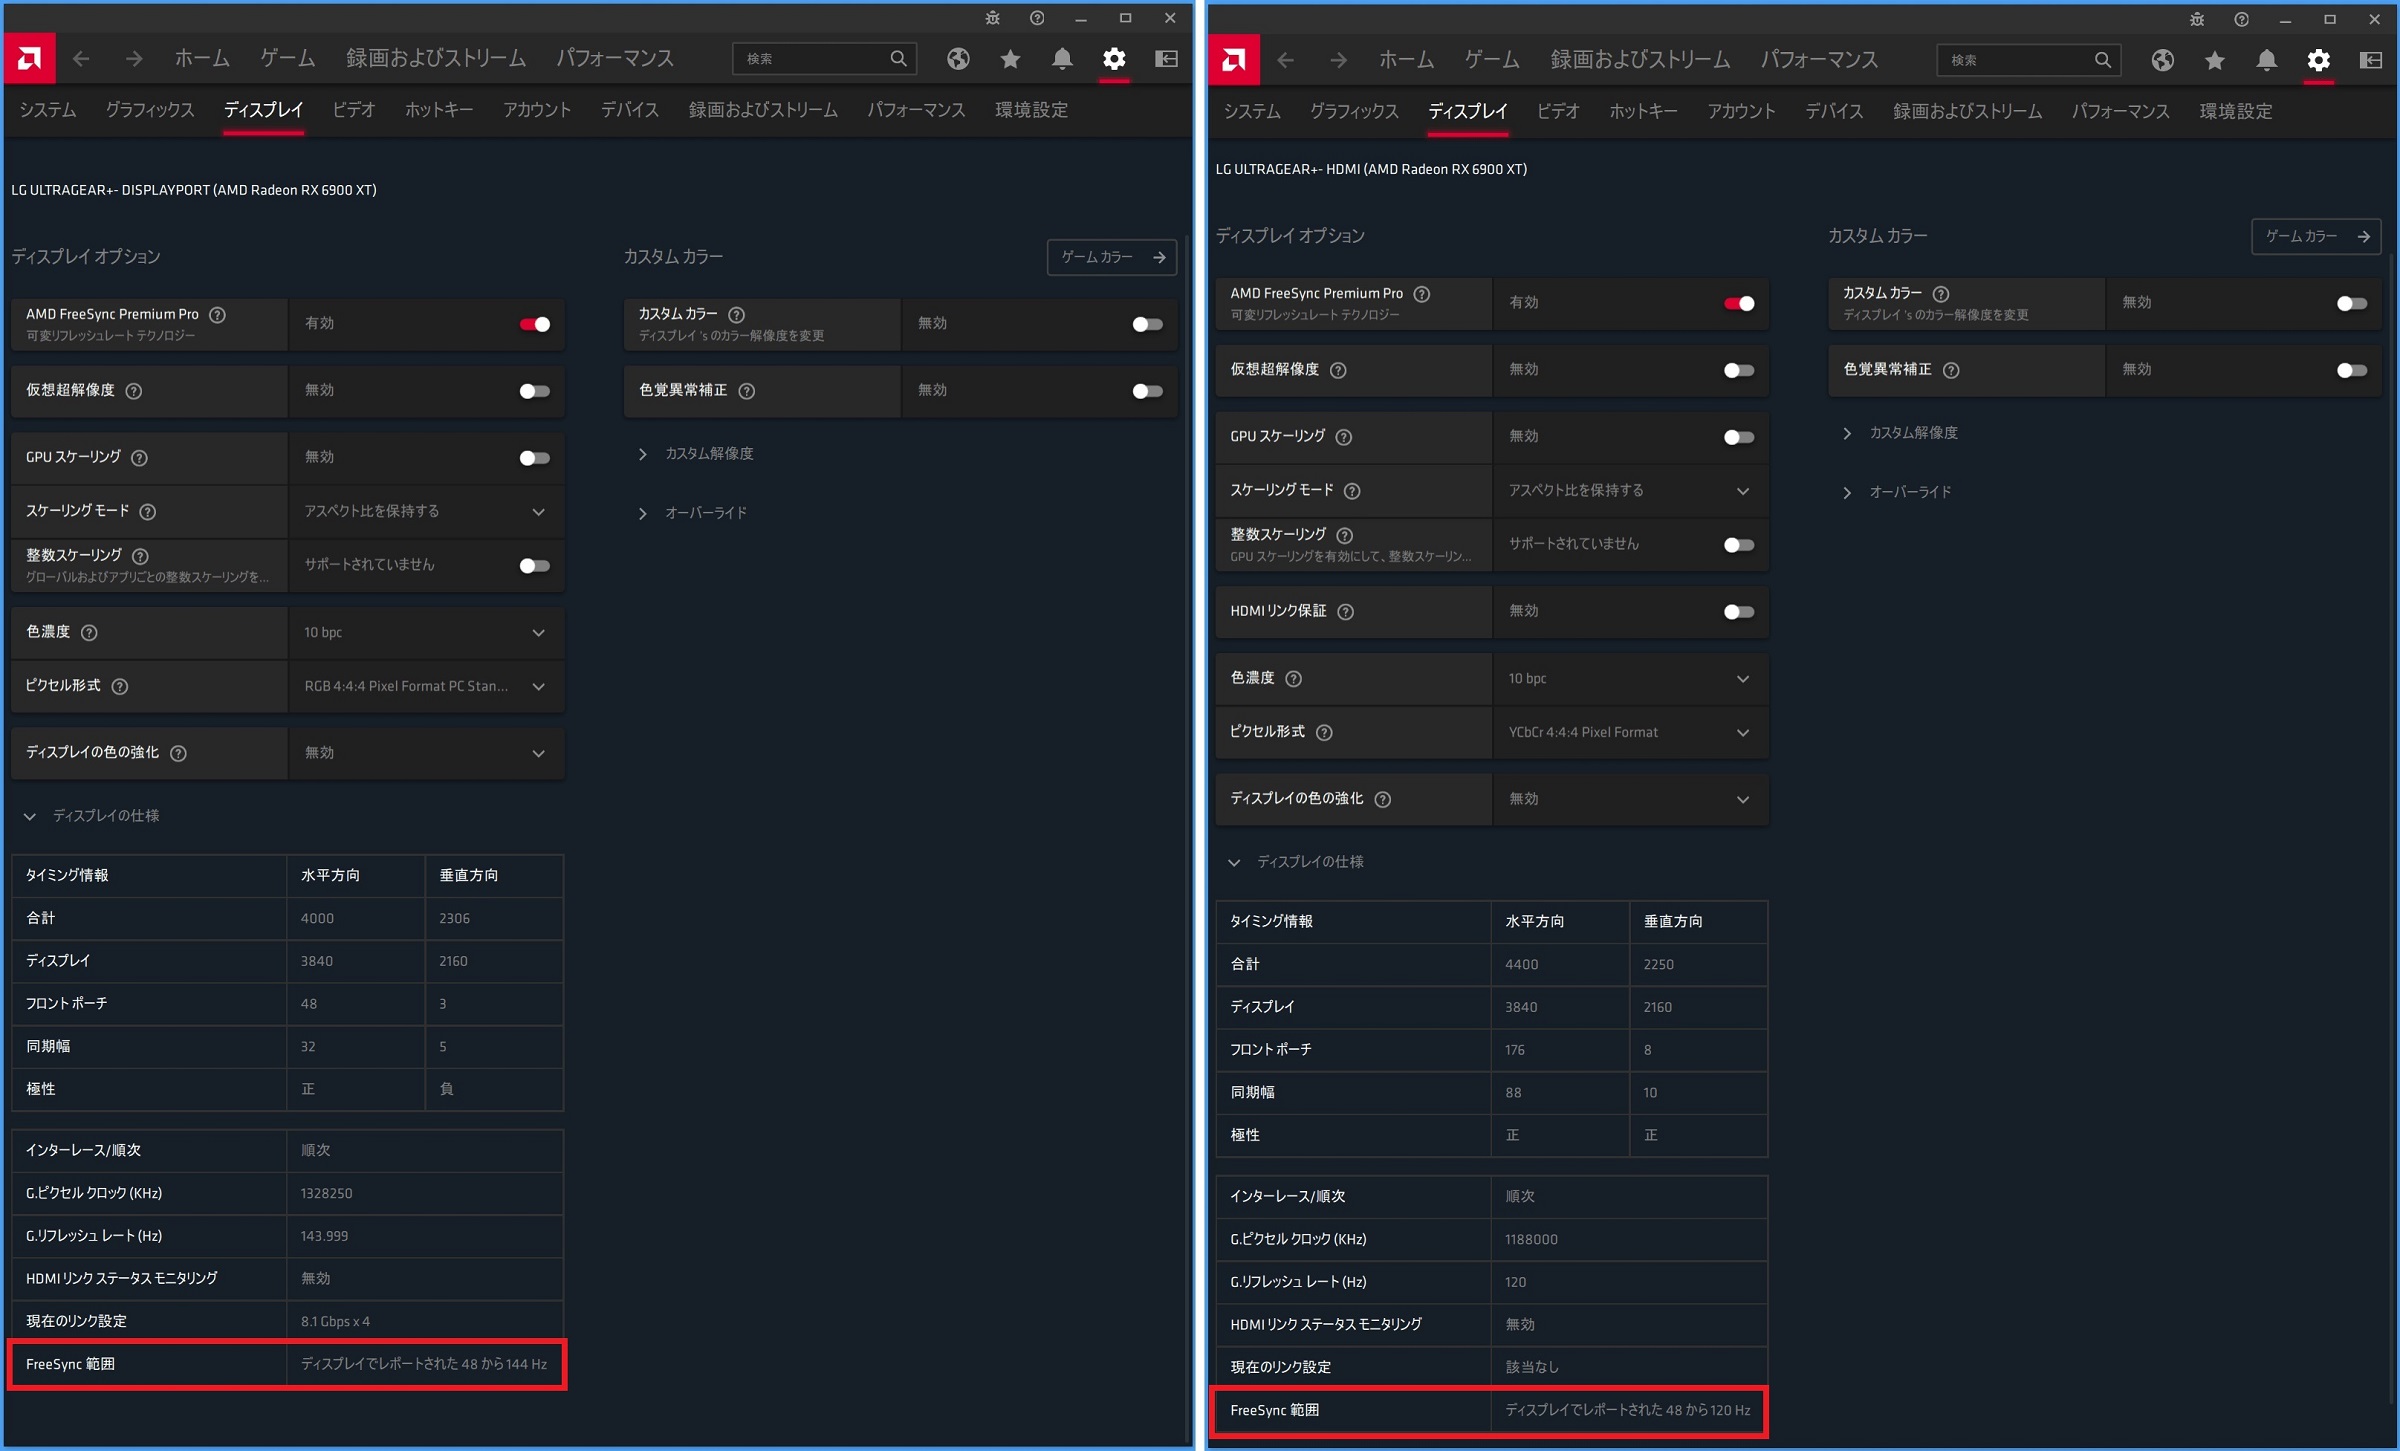Switch to グラフィックス tab in left window

point(150,110)
